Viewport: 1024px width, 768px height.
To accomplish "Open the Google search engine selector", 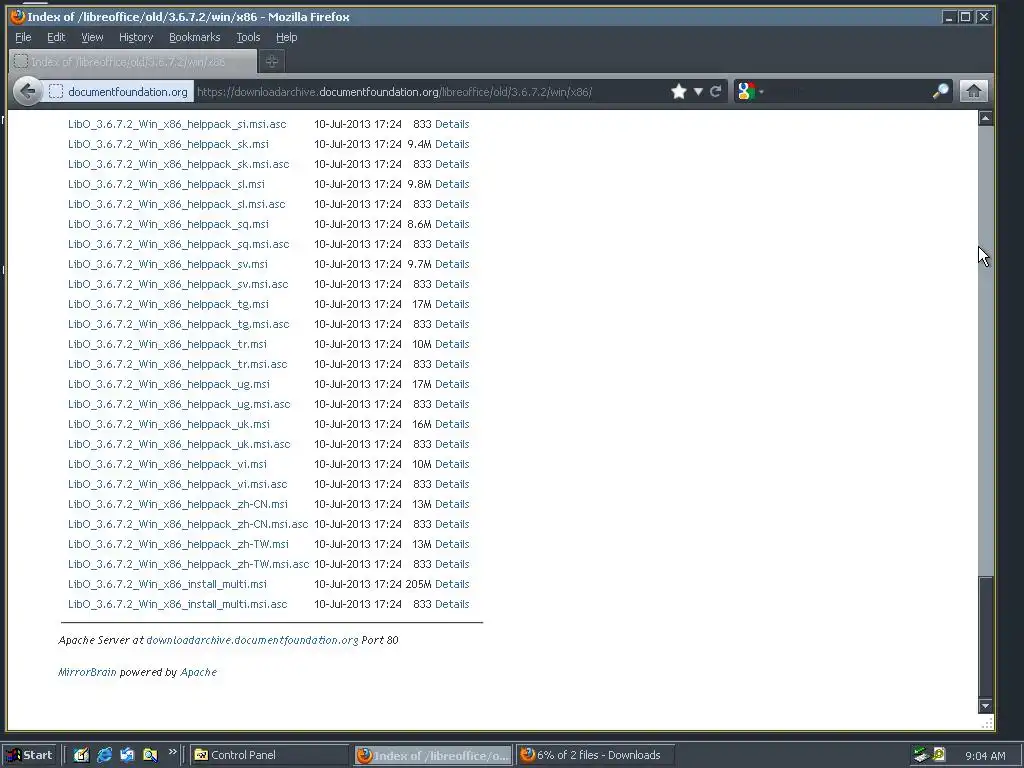I will pos(750,91).
